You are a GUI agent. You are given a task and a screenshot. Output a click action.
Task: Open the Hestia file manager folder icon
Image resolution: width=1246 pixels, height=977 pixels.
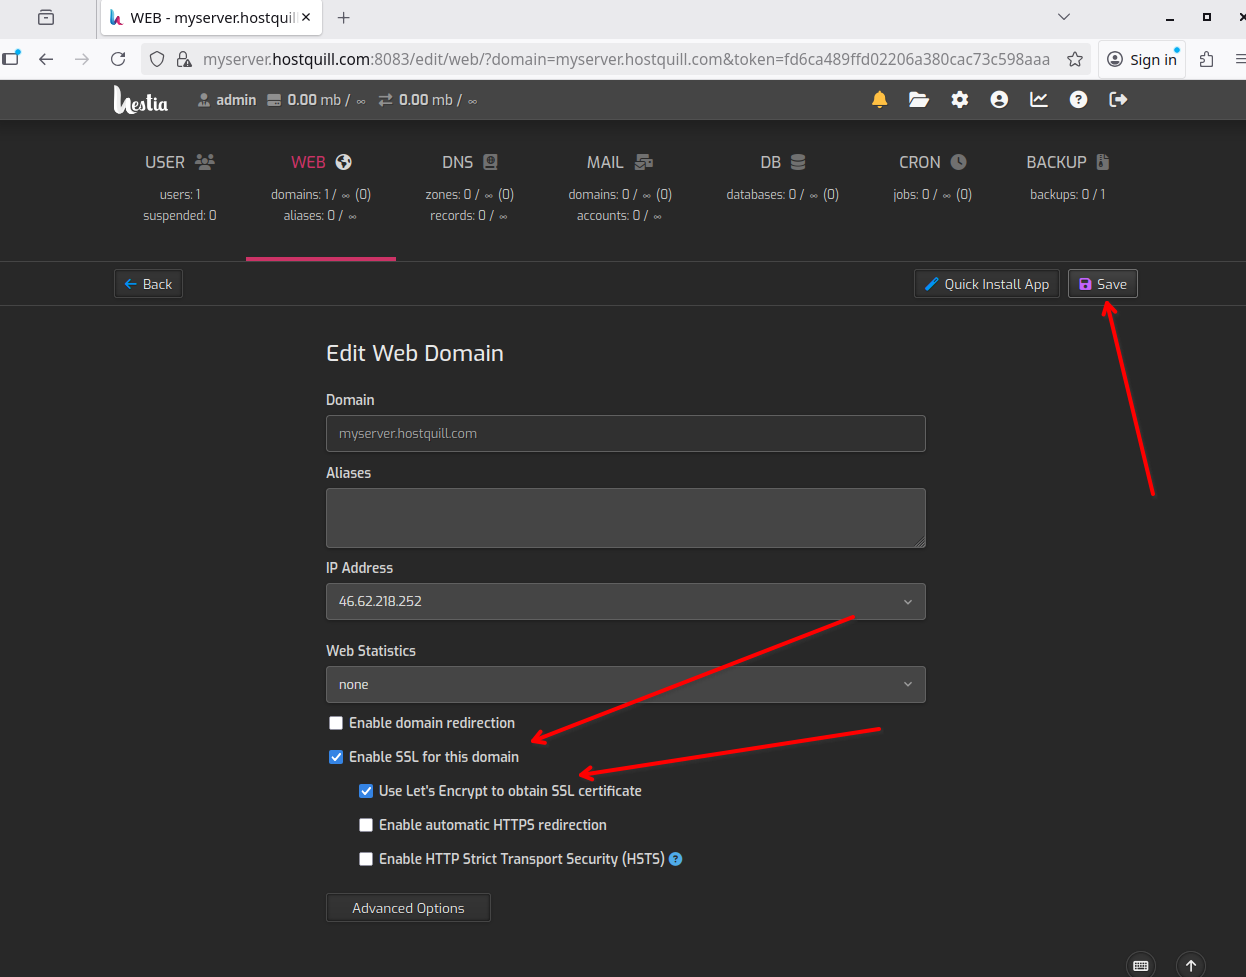pos(919,100)
